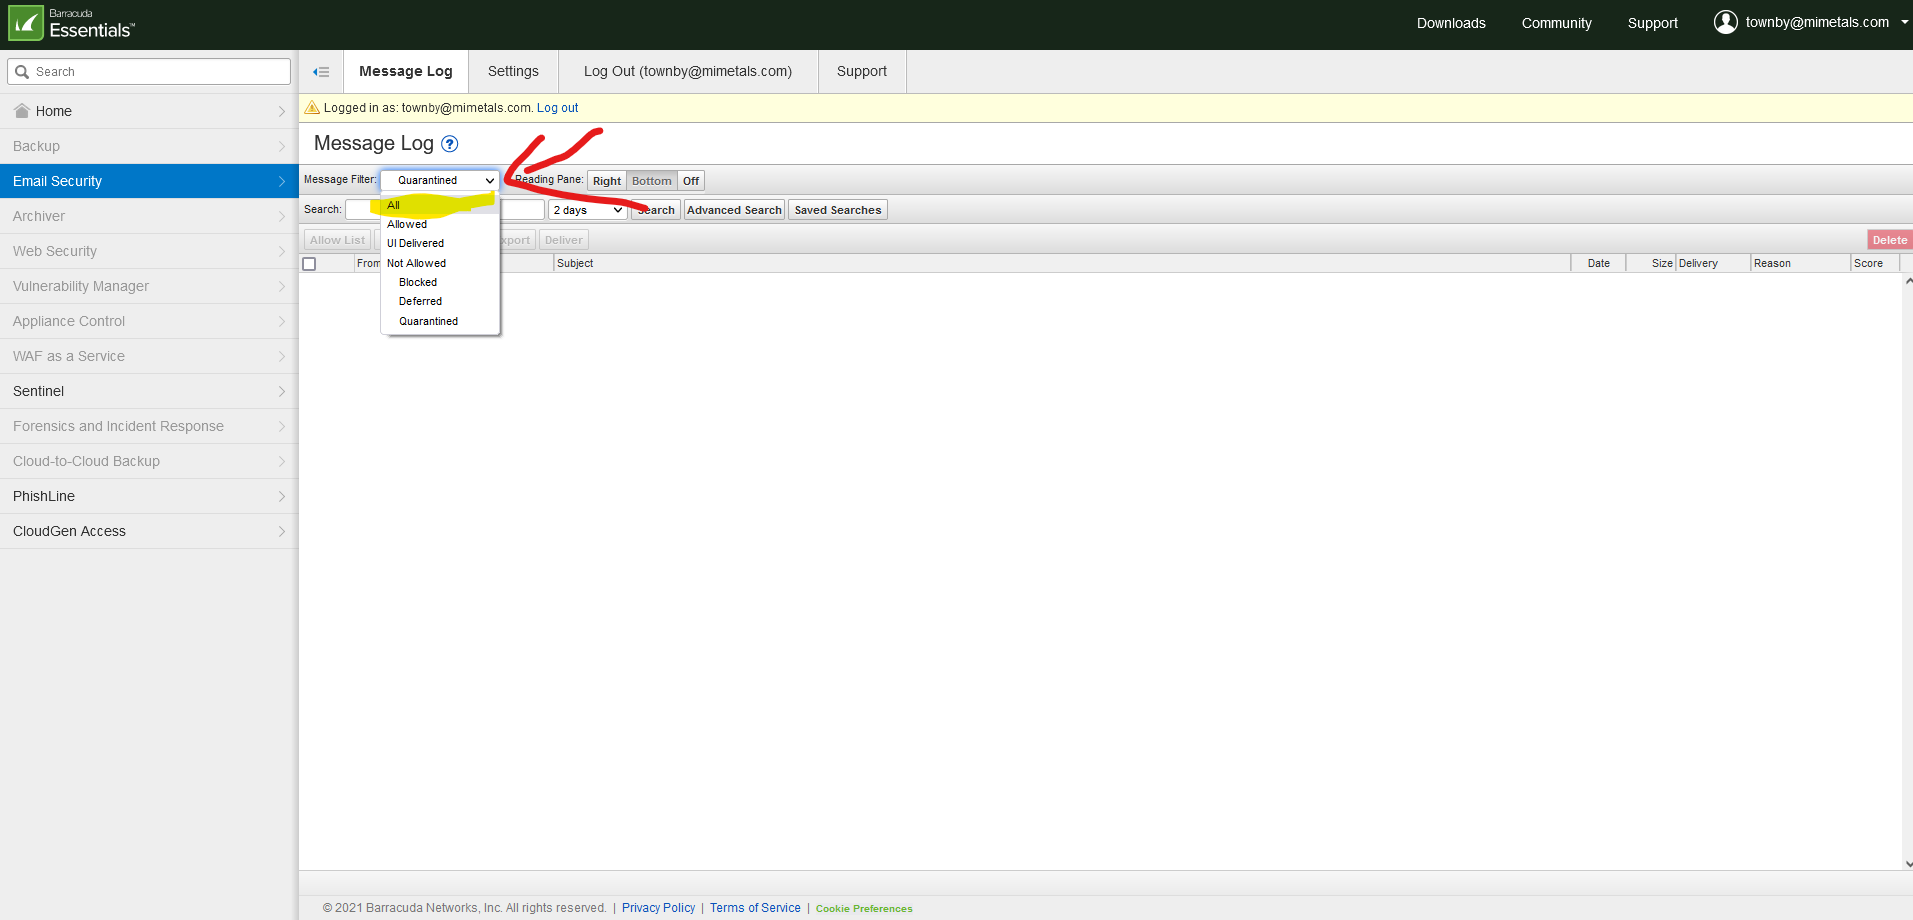Screen dimensions: 1913x920
Task: Turn Reading Pane Off
Action: [691, 181]
